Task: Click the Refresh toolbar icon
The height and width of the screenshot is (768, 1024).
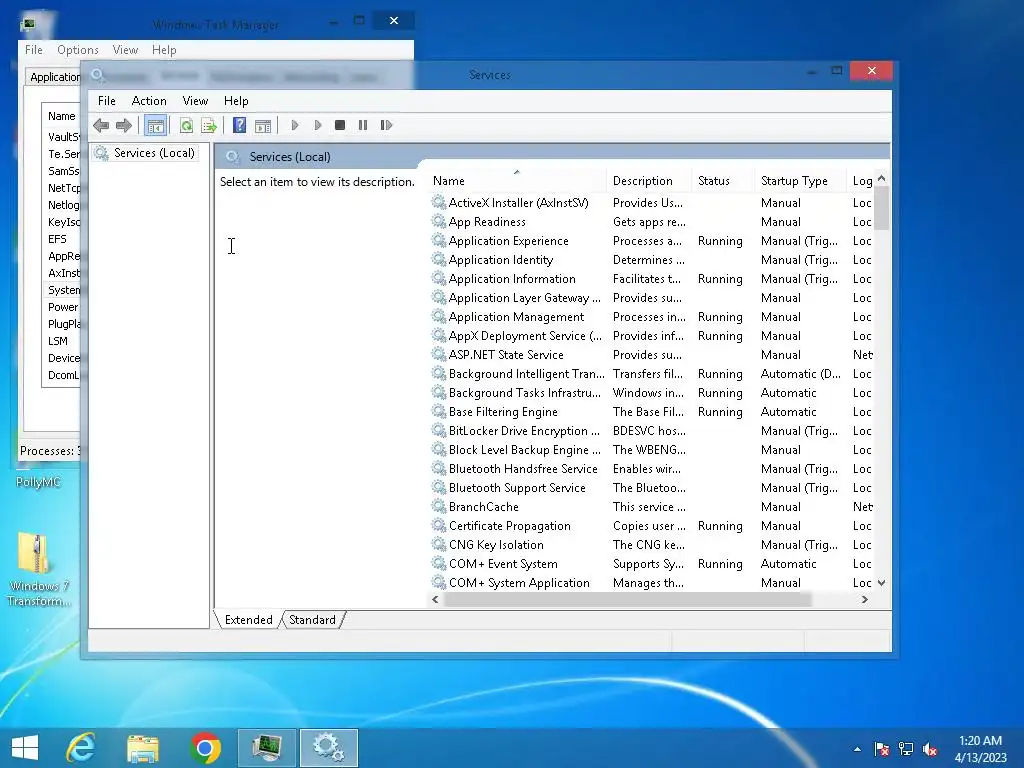Action: tap(186, 125)
